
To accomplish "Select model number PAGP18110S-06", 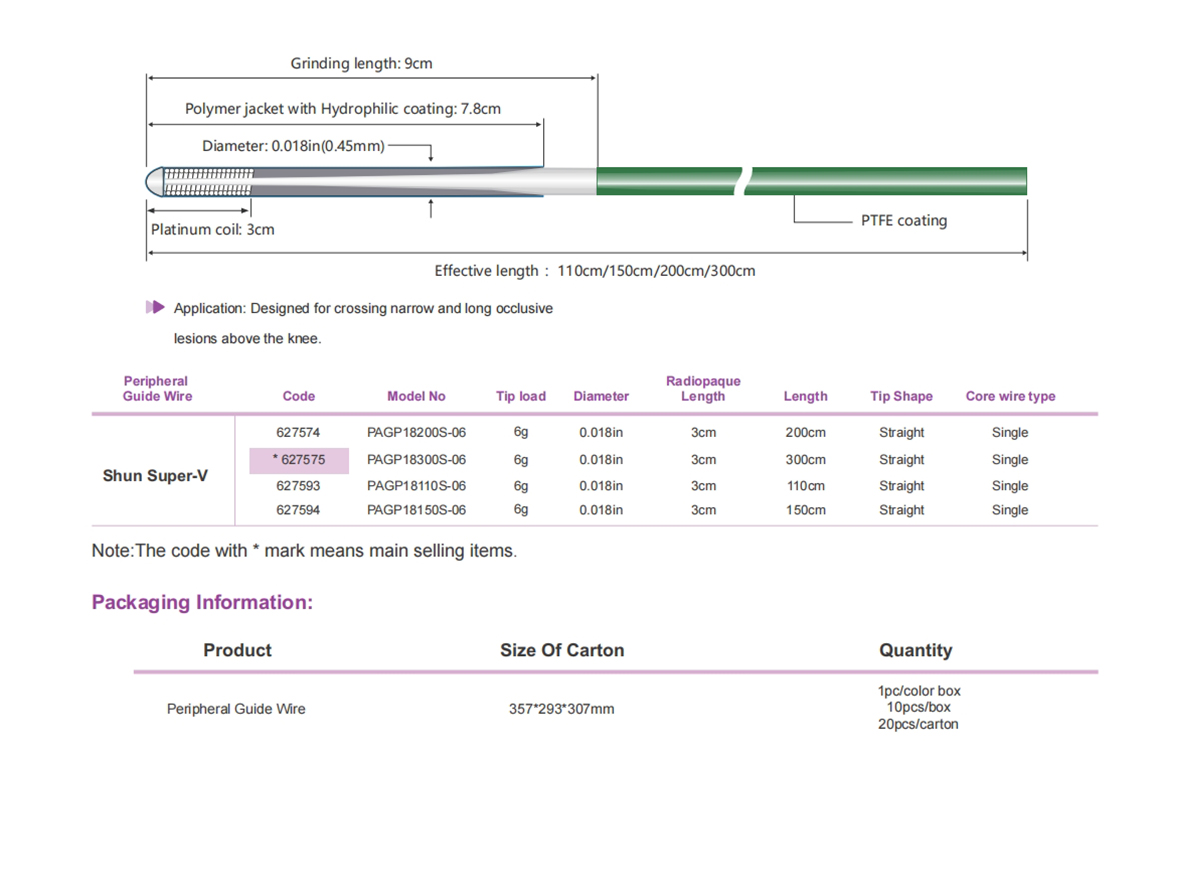I will pyautogui.click(x=416, y=485).
